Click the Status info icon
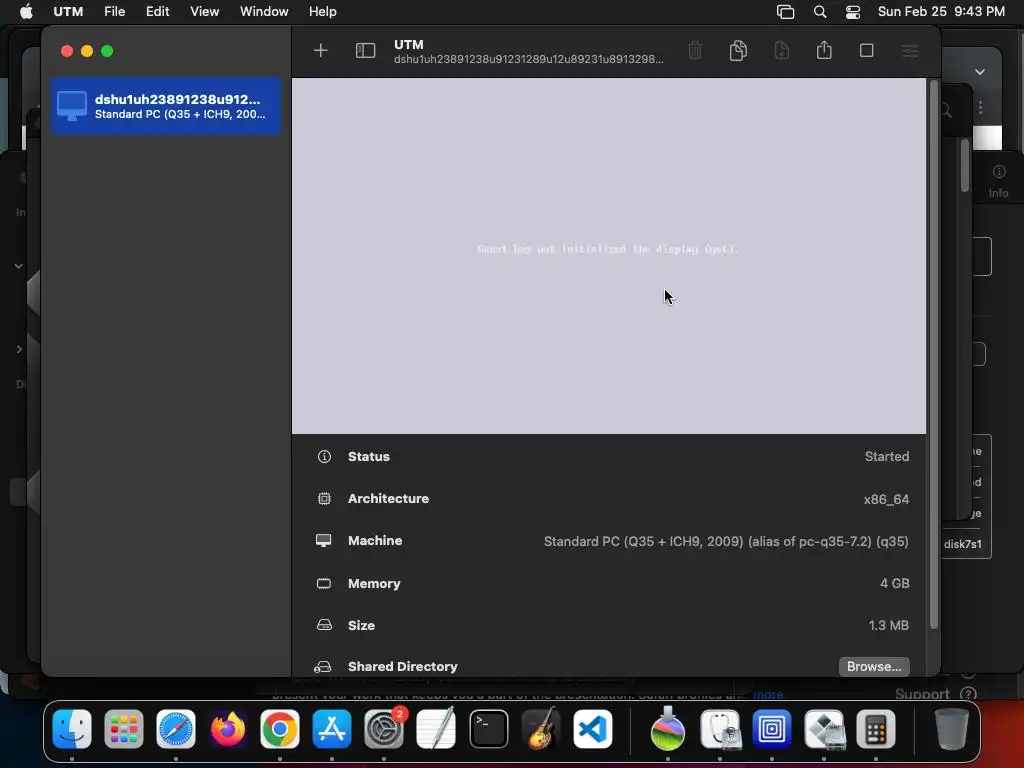The width and height of the screenshot is (1024, 768). (324, 456)
